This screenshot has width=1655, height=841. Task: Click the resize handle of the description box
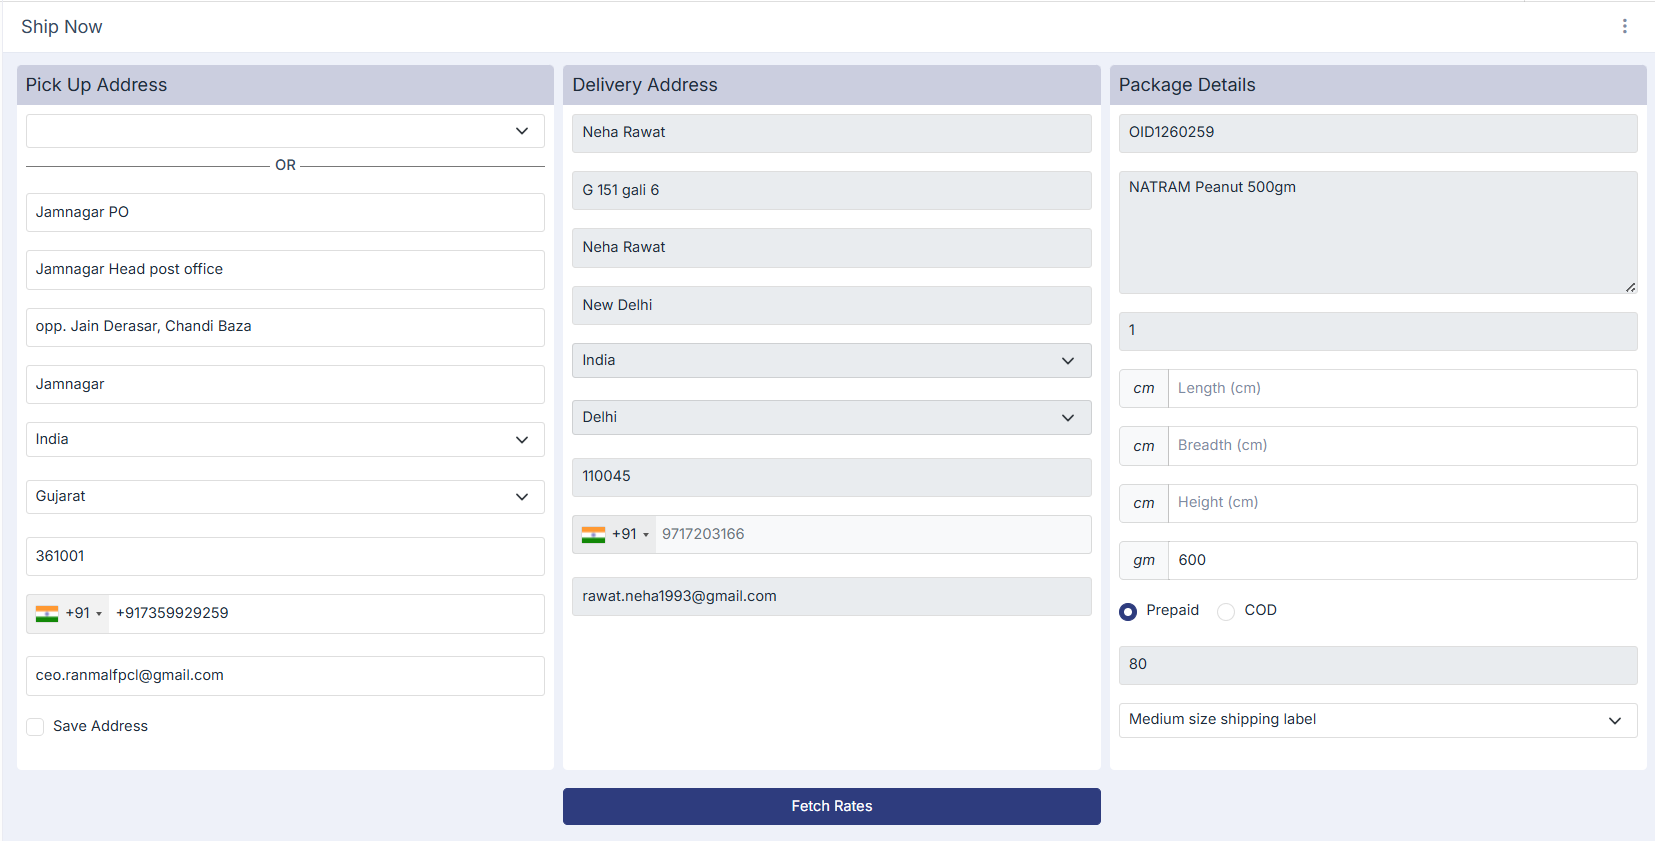click(1630, 287)
